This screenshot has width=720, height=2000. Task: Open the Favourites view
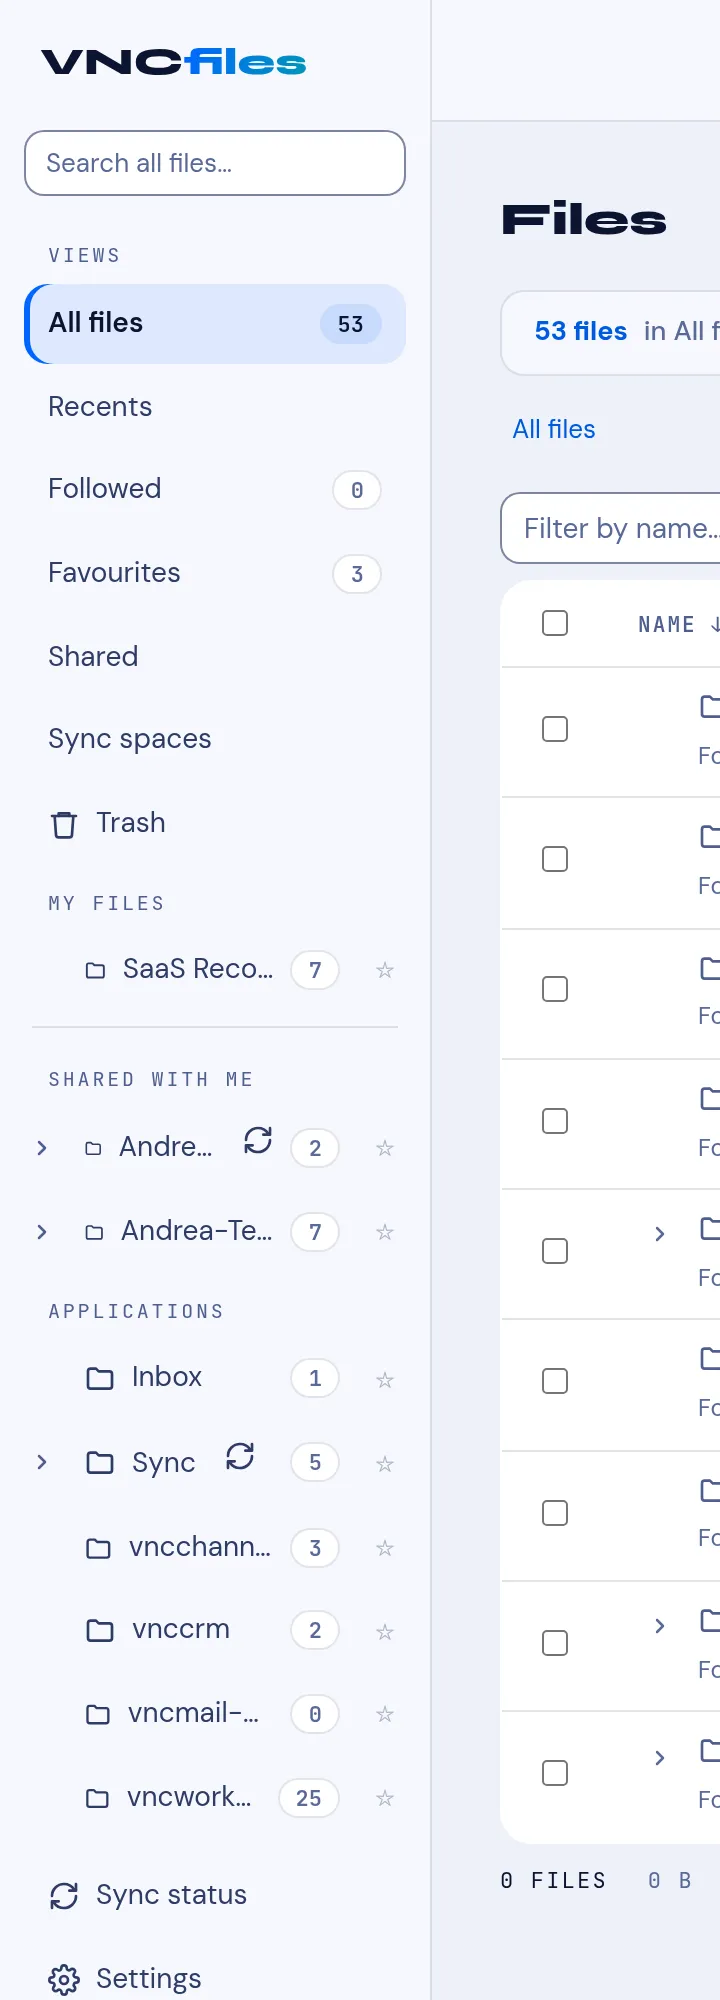pyautogui.click(x=215, y=573)
